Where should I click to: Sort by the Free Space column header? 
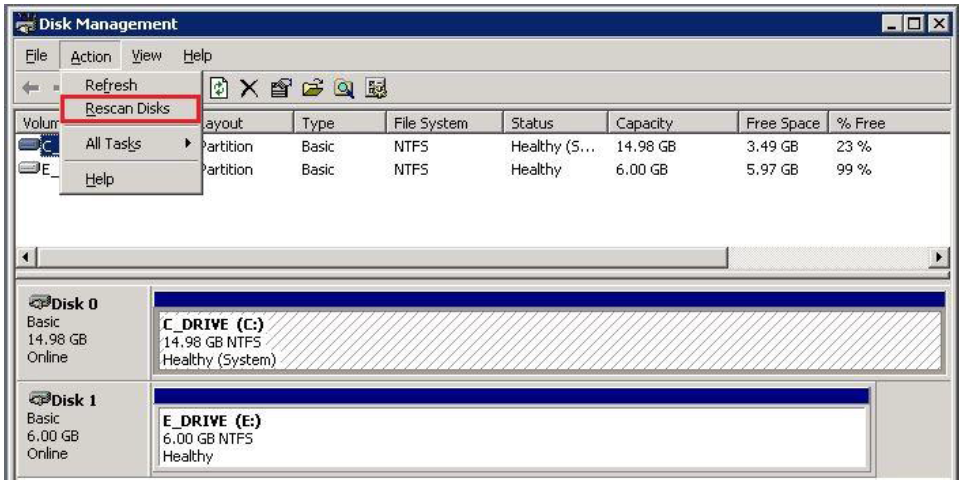(784, 123)
